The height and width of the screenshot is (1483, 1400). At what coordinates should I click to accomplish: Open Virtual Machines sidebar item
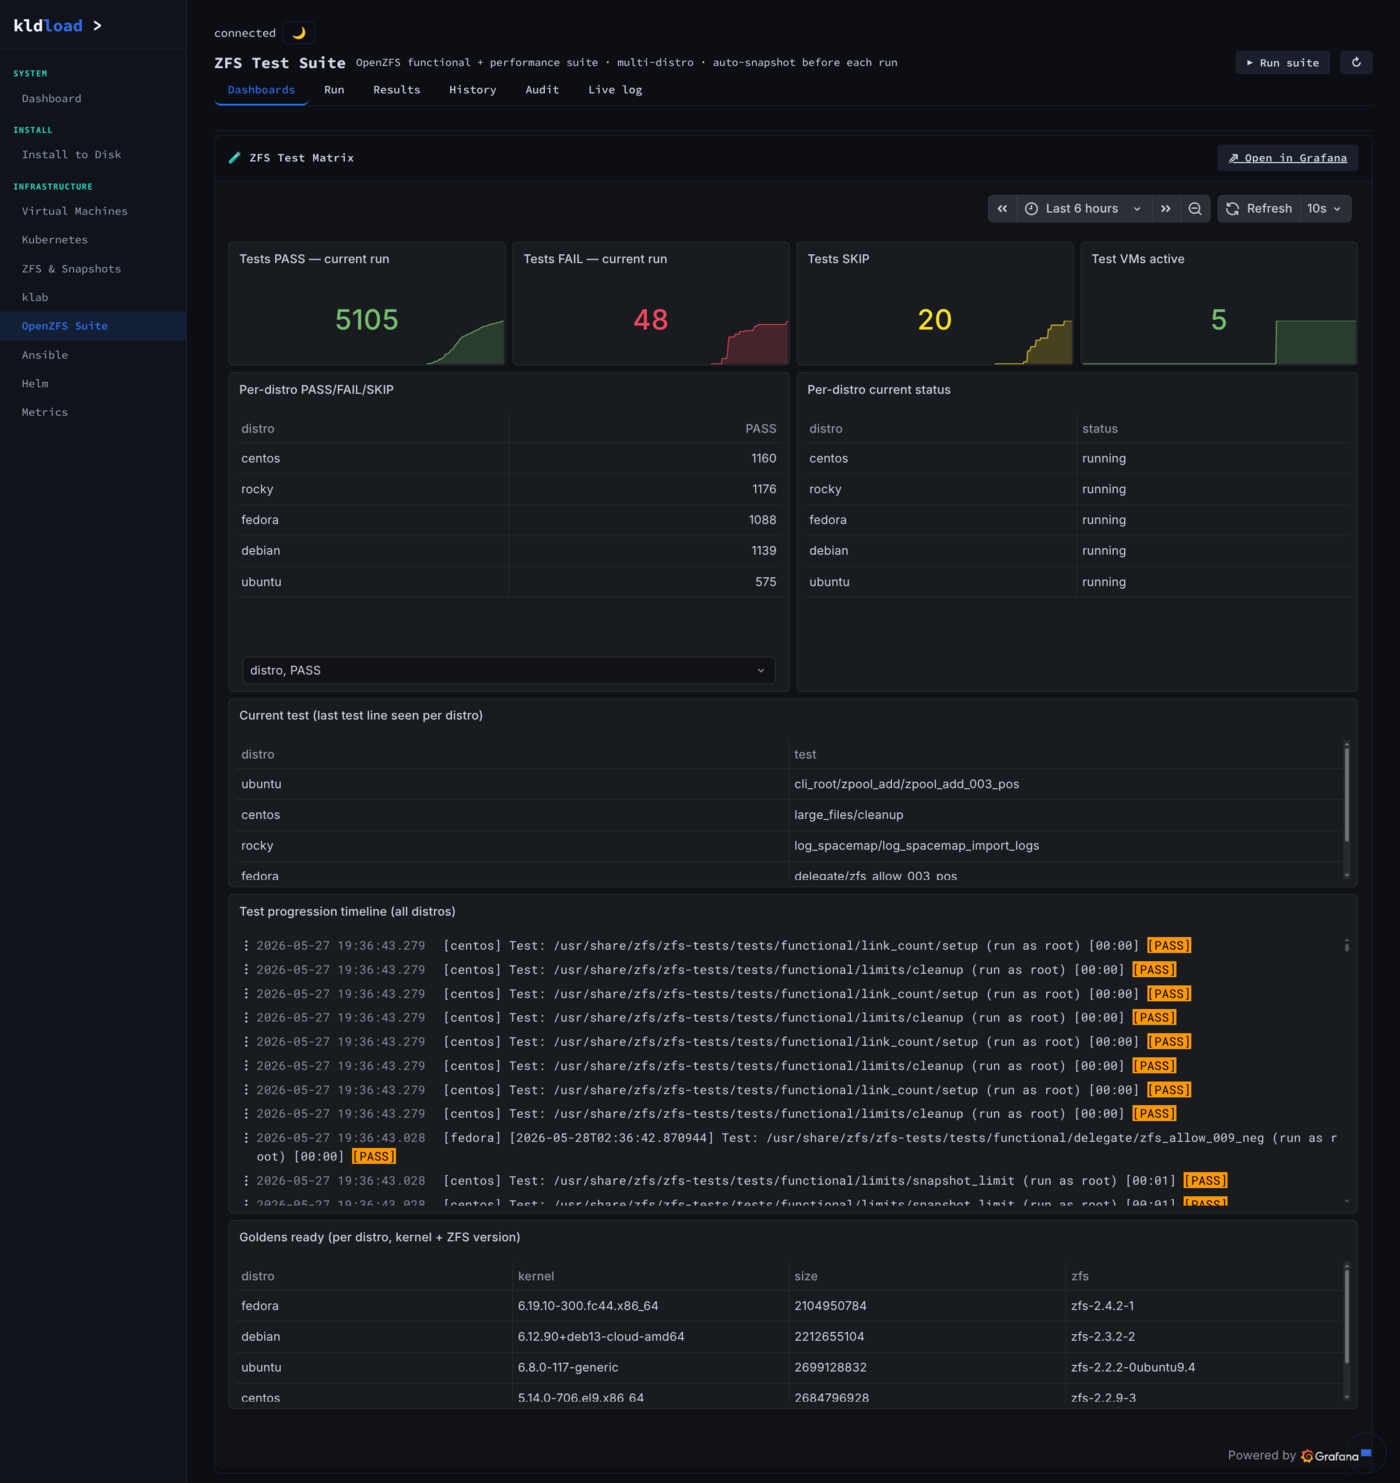coord(93,212)
